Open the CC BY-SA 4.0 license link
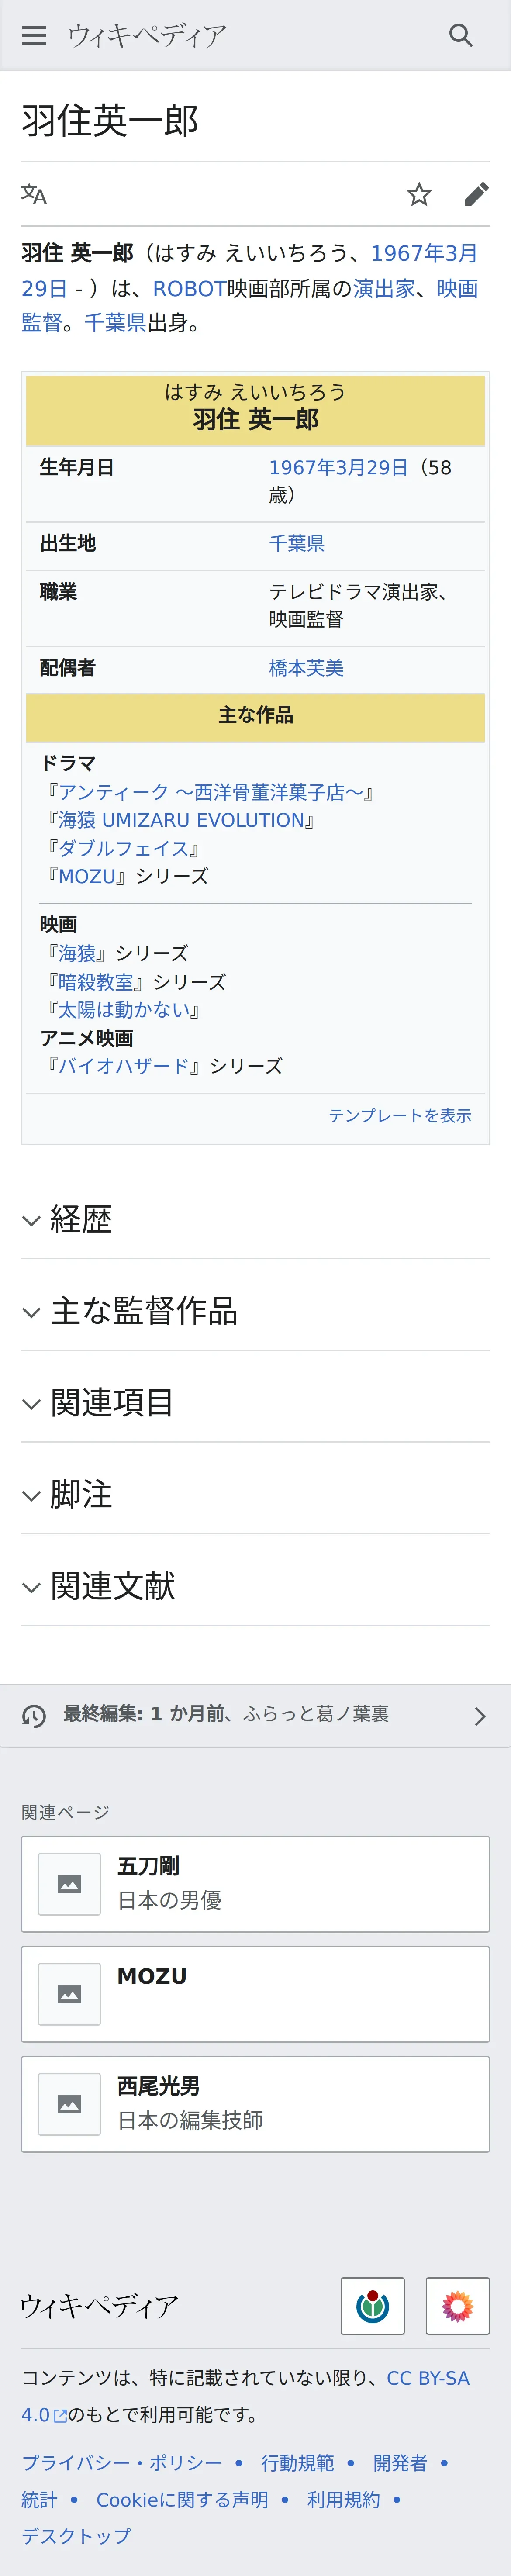511x2576 pixels. pyautogui.click(x=246, y=2396)
